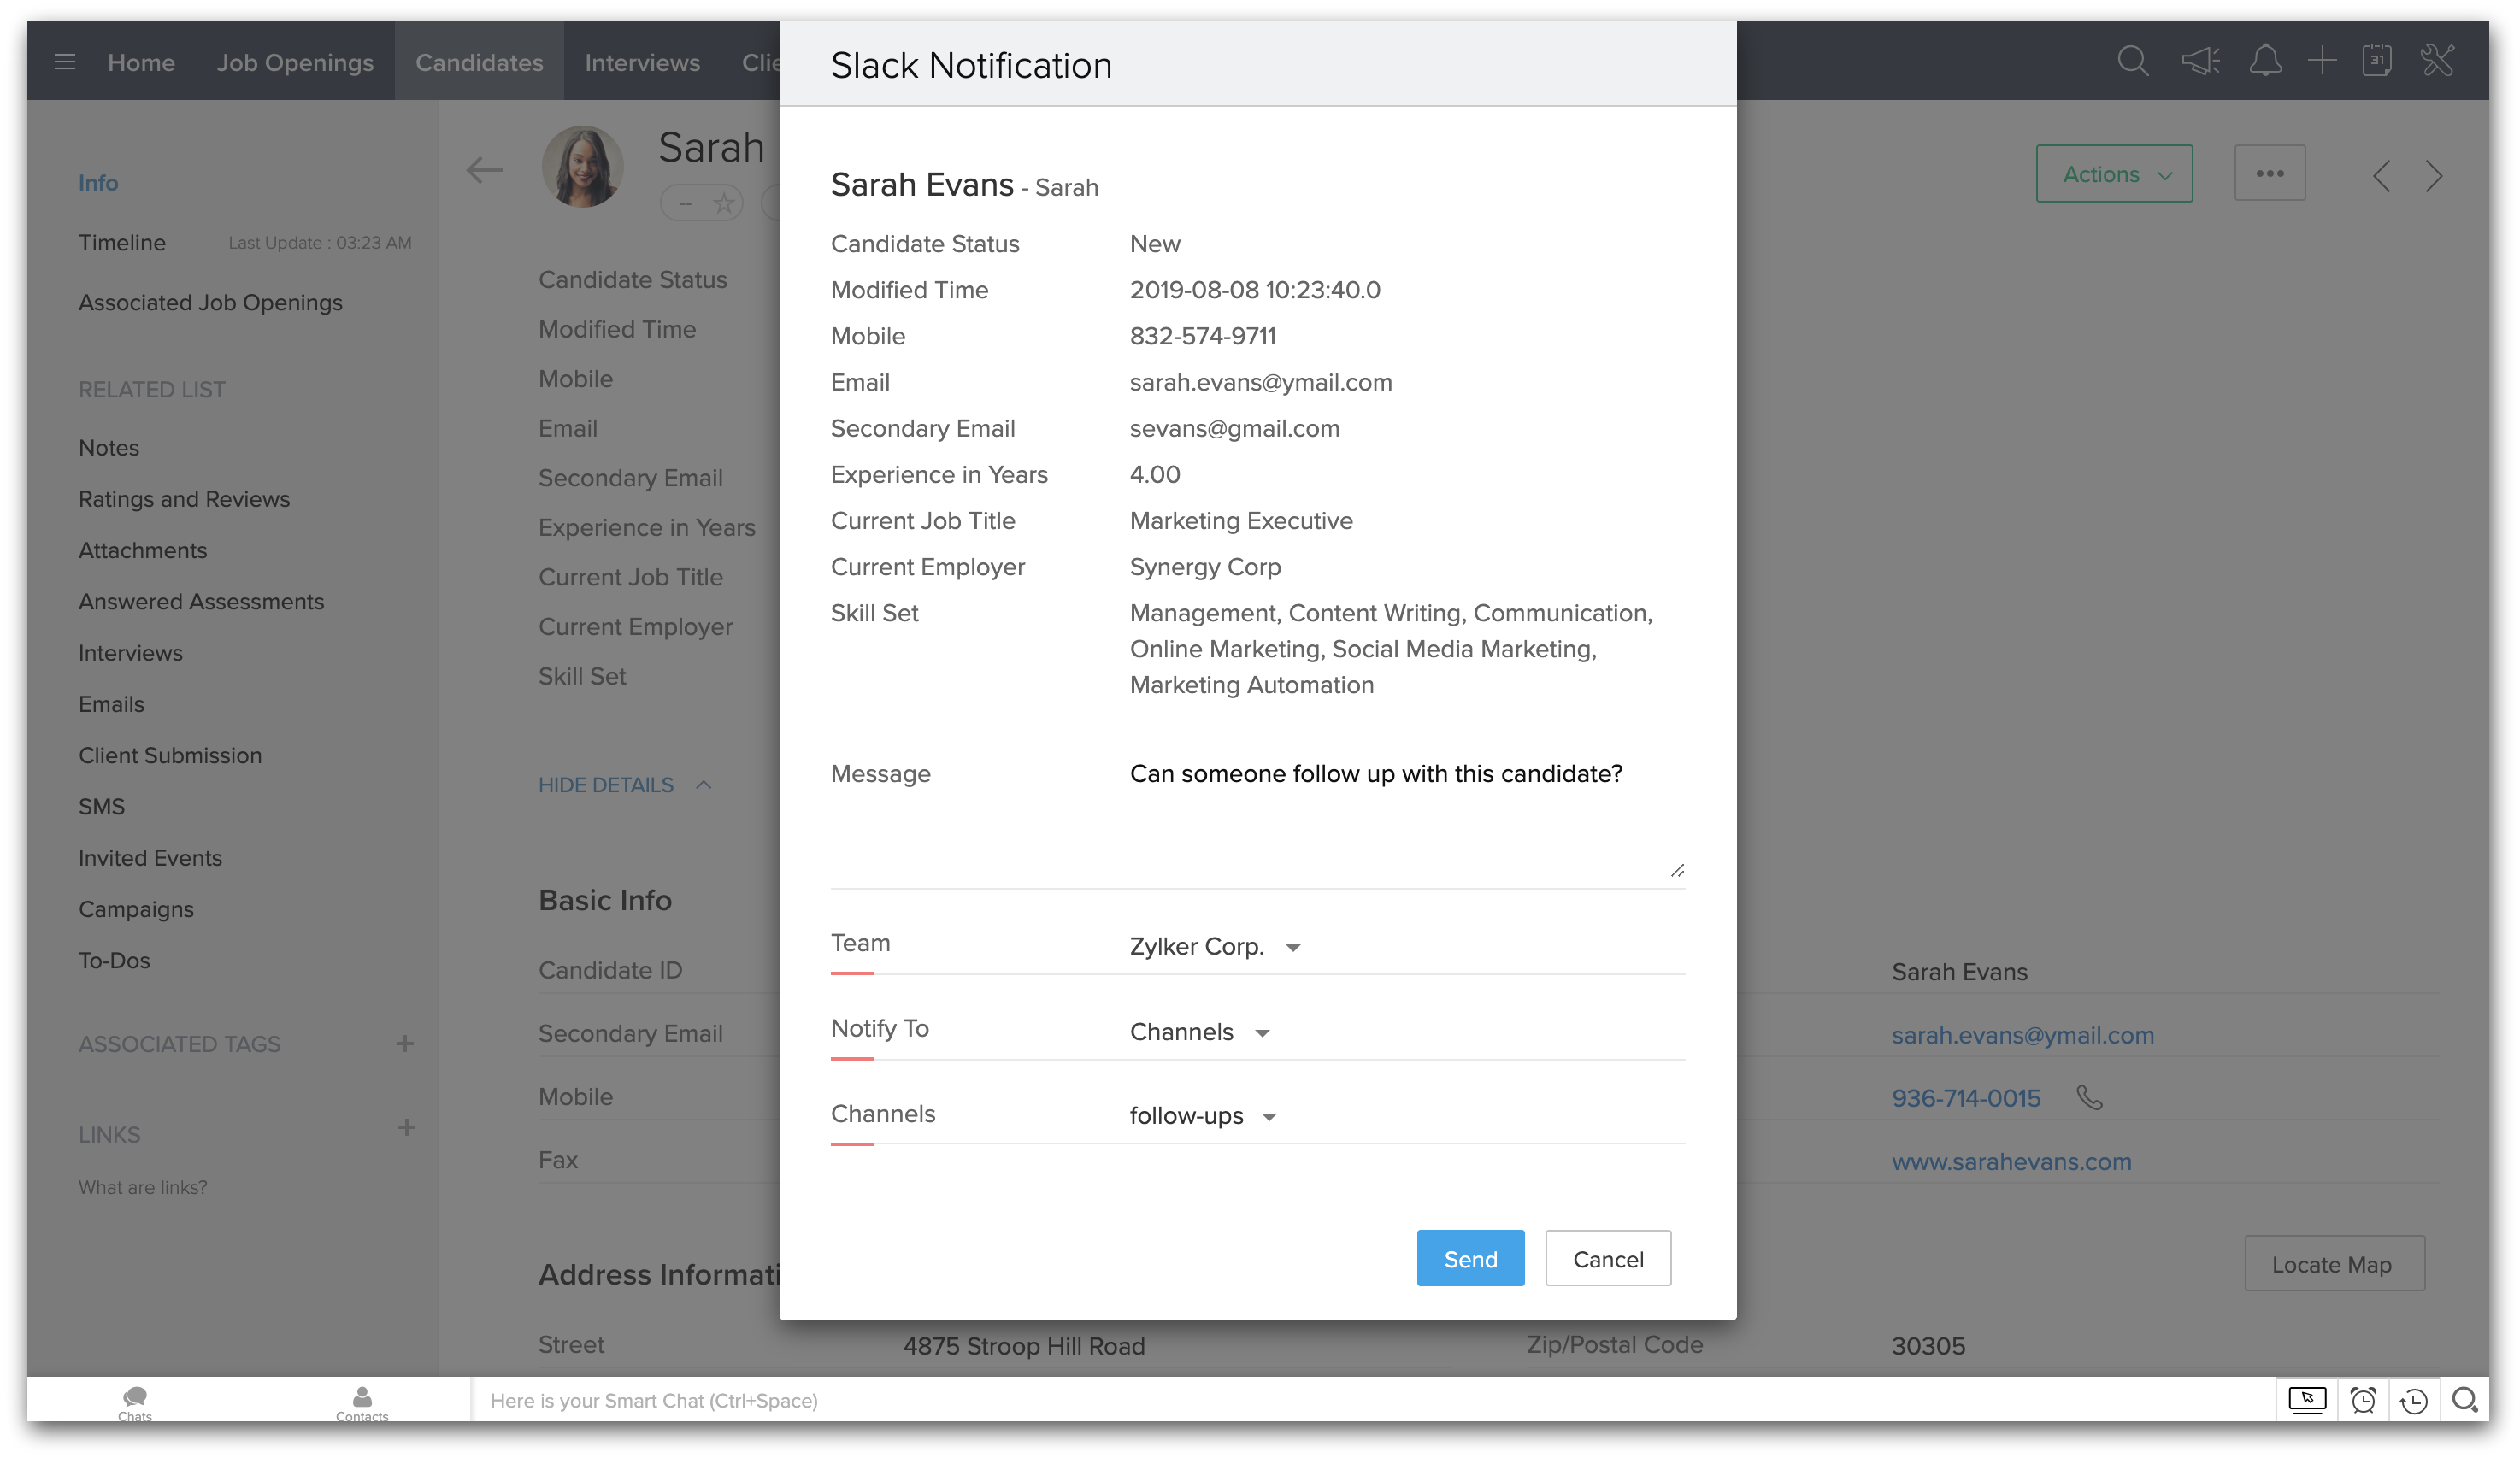Toggle the star favorite on Sarah's record
Screen dimensions: 2520x1458
724,204
